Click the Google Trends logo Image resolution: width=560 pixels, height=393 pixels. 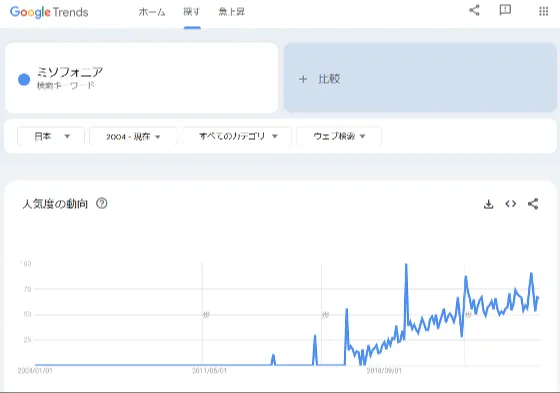(49, 12)
